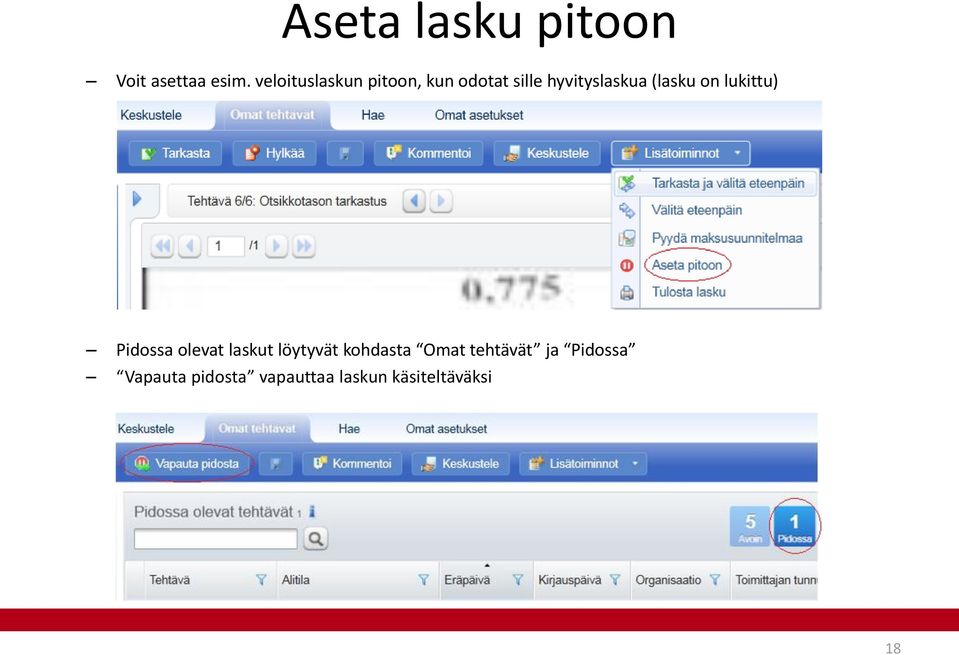Image resolution: width=959 pixels, height=655 pixels.
Task: Click flag button beside Vapauta pidosta
Action: 275,464
